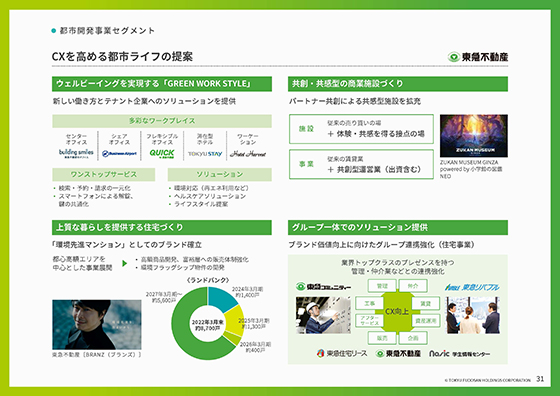560x396 pixels.
Task: Click the ZUKAN MUSEUM GINZA caption text
Action: coord(471,169)
